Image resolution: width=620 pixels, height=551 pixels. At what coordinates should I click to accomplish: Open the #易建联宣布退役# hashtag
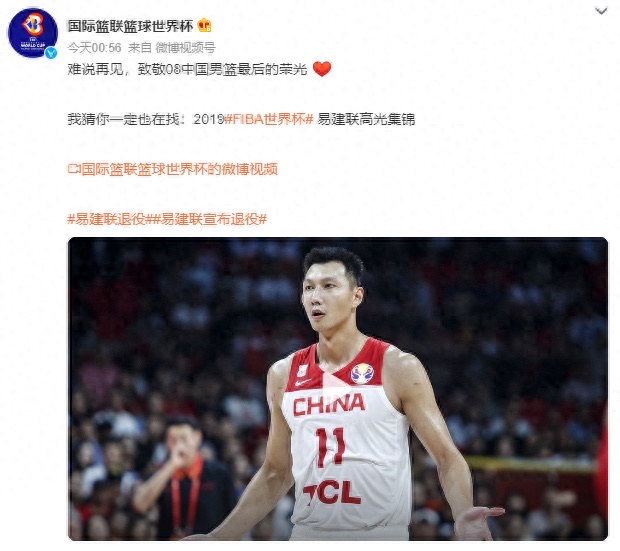(x=207, y=219)
